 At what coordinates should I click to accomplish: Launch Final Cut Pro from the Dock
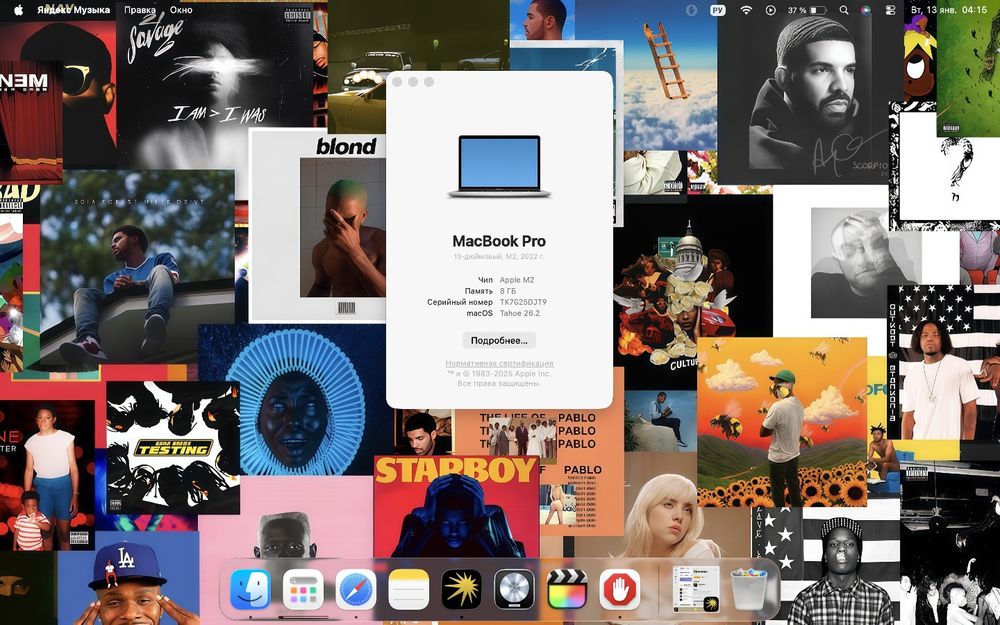(x=567, y=589)
